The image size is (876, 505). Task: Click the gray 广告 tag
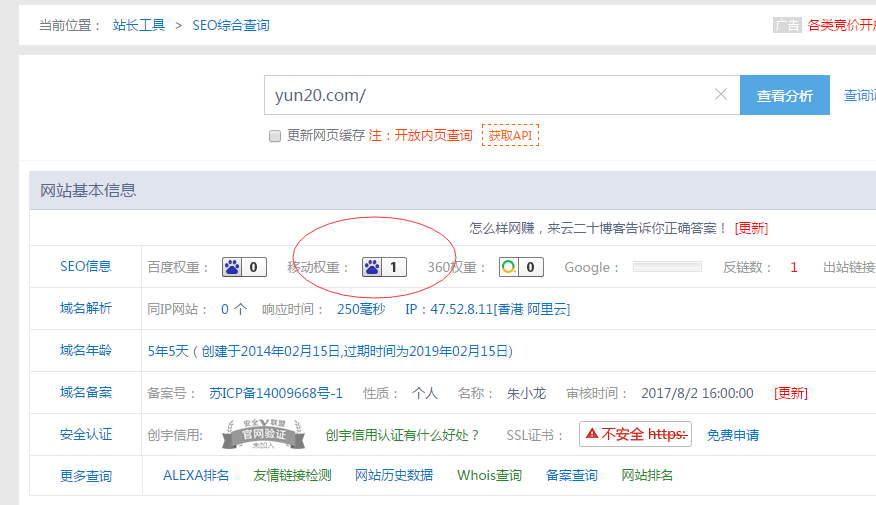[787, 25]
